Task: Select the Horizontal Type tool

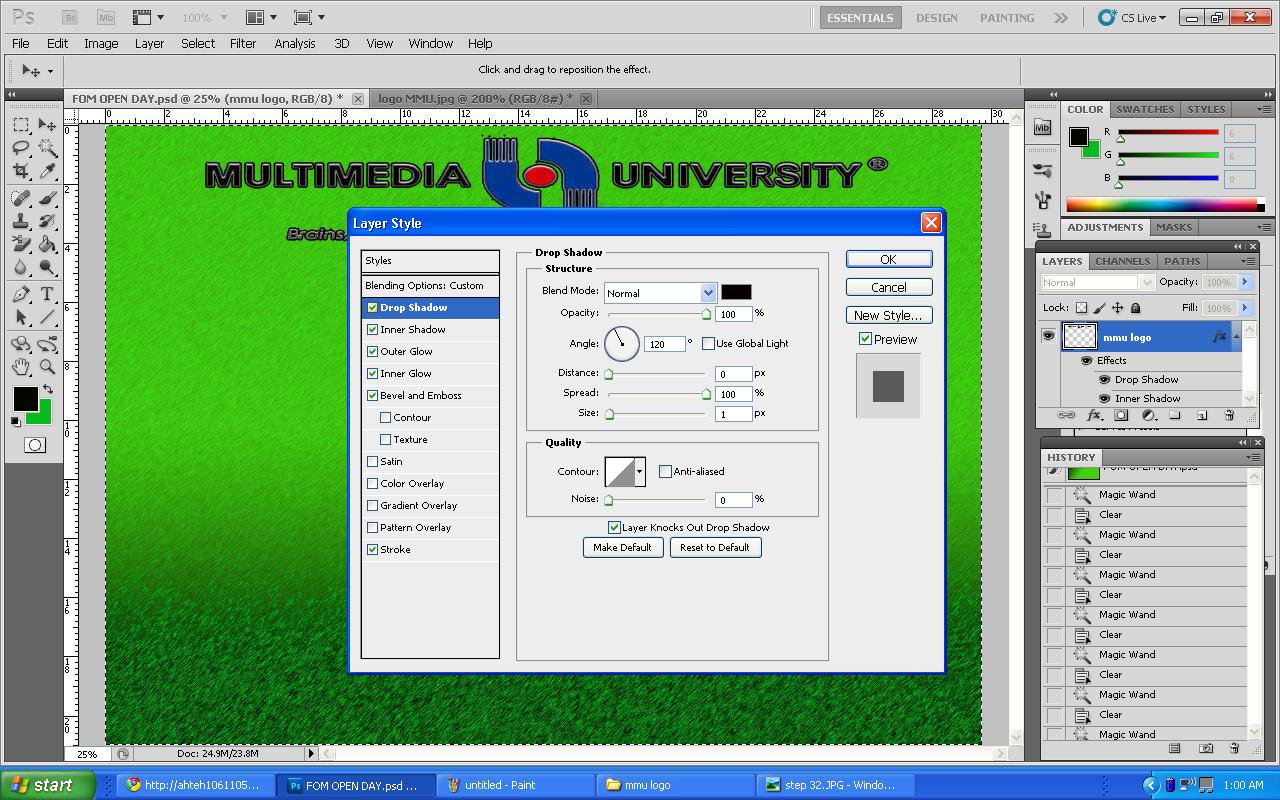Action: 47,295
